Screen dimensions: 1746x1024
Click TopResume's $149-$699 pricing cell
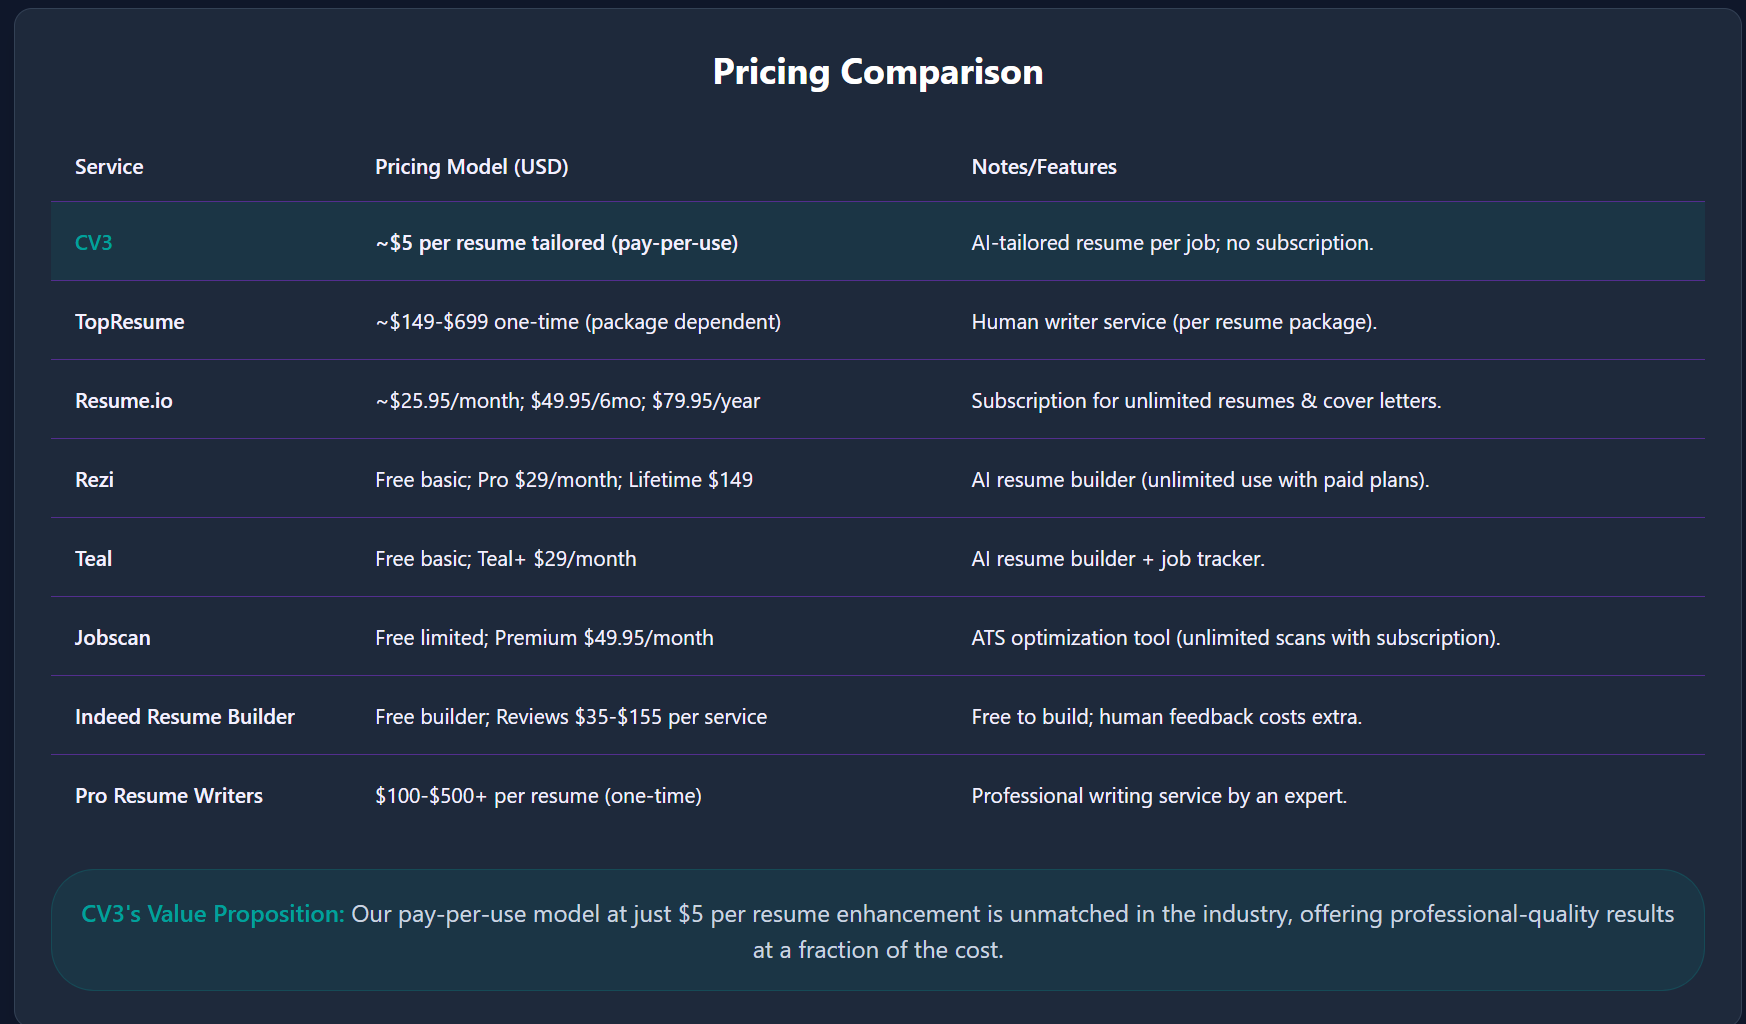pos(578,322)
